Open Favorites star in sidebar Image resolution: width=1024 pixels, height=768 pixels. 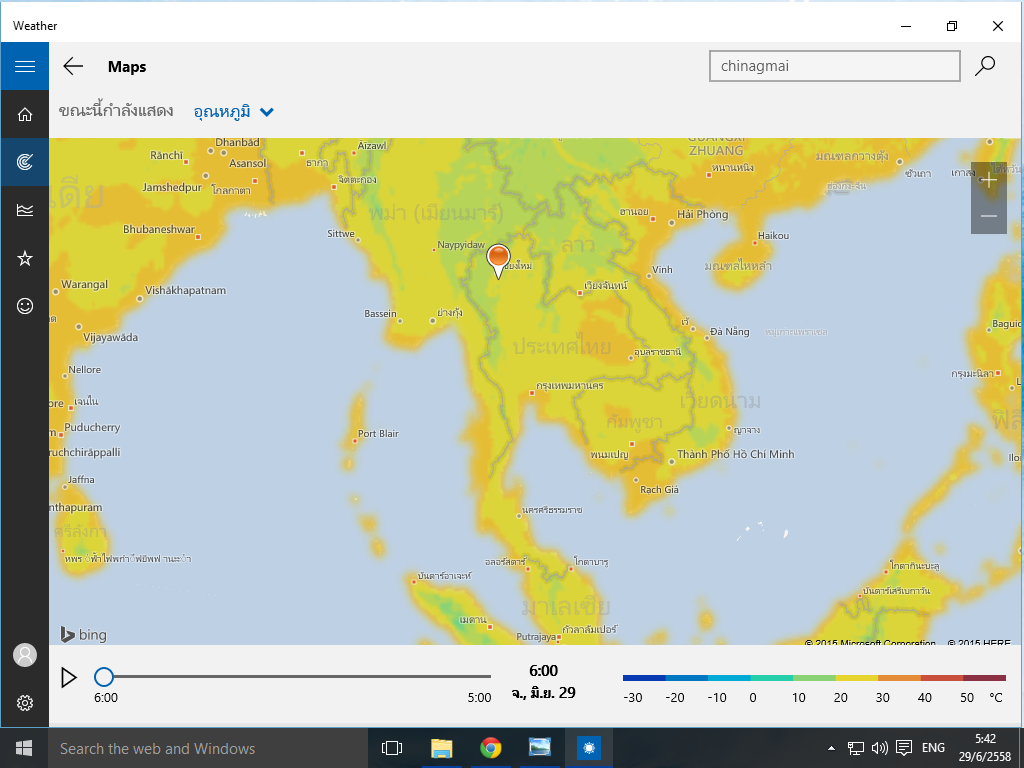coord(25,258)
